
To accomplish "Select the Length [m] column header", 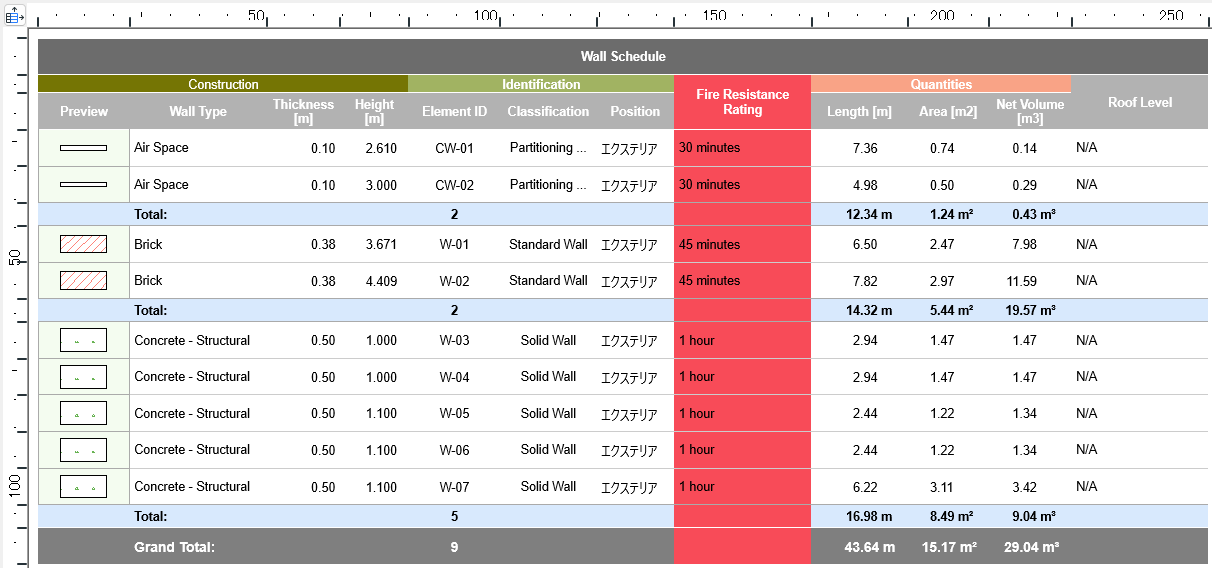I will [859, 112].
